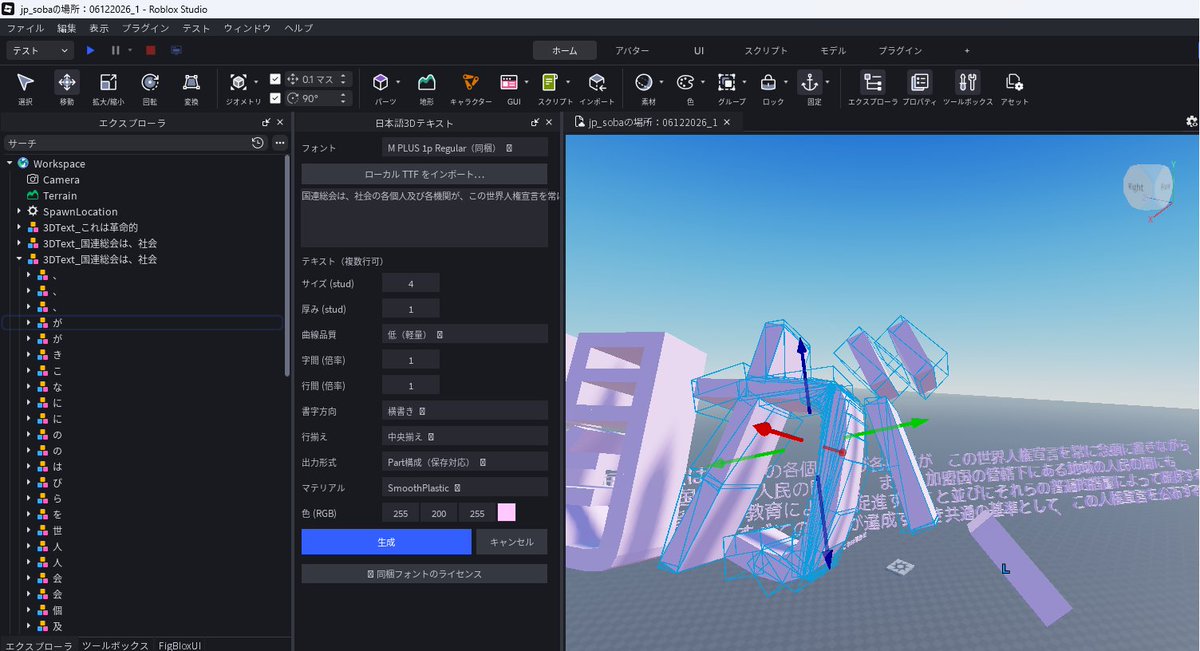Open the 出力形式 Part構成 dropdown

pos(465,462)
